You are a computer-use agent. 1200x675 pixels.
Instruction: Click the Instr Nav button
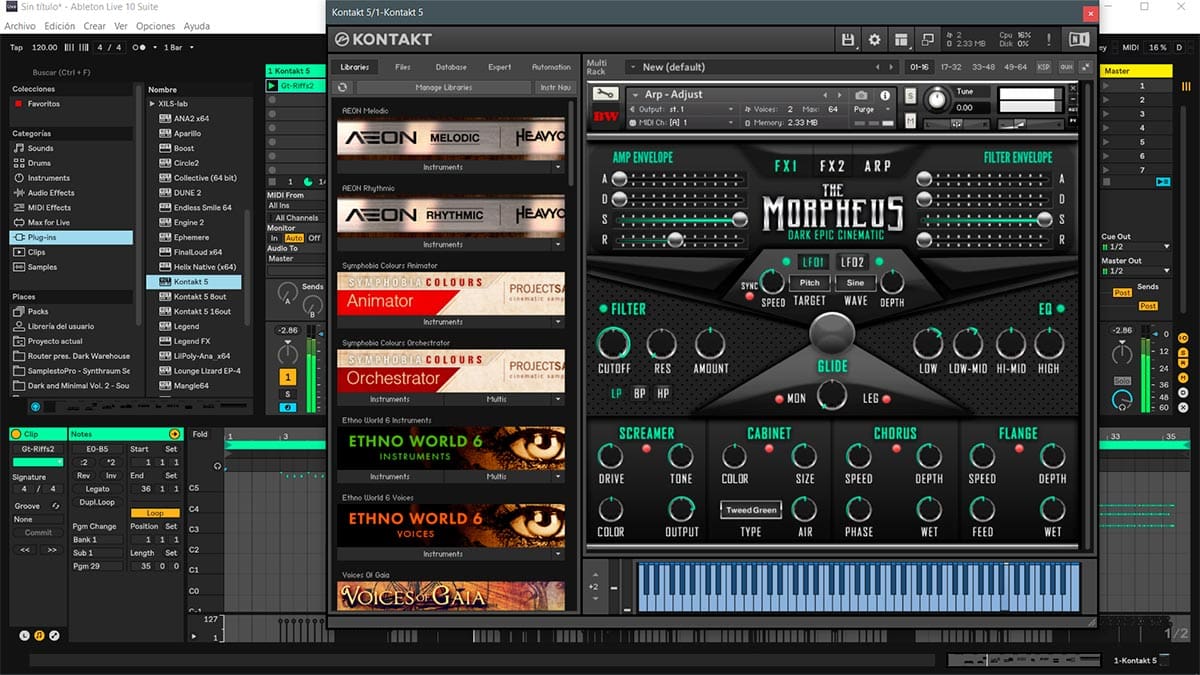pos(555,88)
